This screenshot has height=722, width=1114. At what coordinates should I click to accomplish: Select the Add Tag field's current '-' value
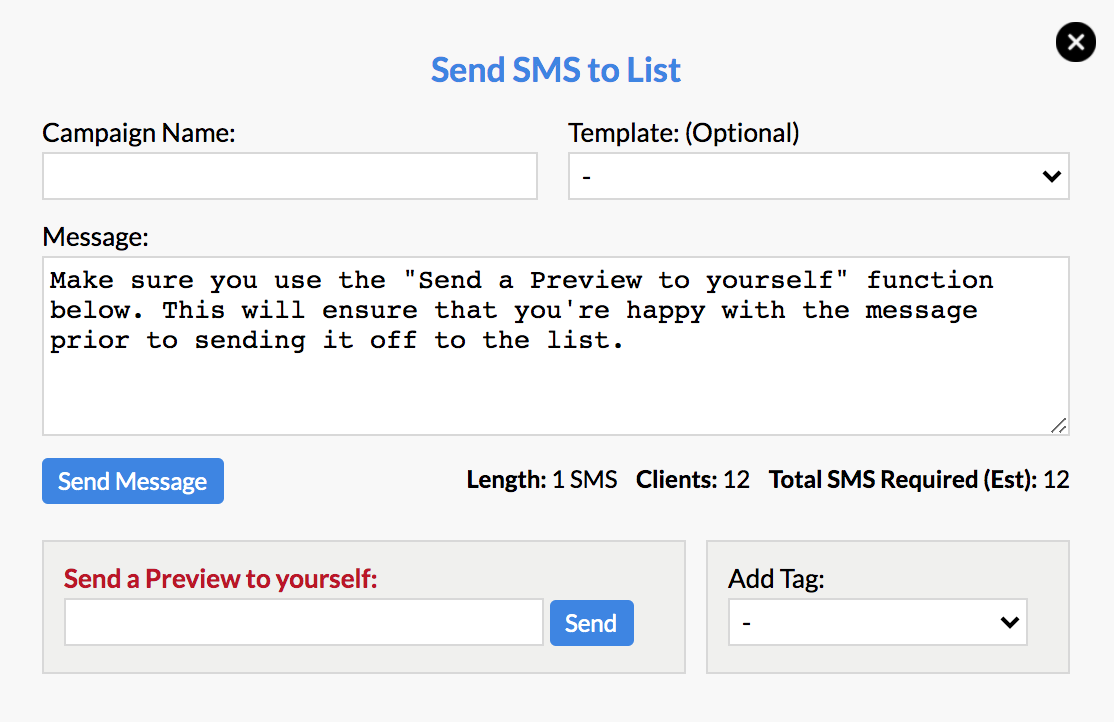click(x=747, y=623)
